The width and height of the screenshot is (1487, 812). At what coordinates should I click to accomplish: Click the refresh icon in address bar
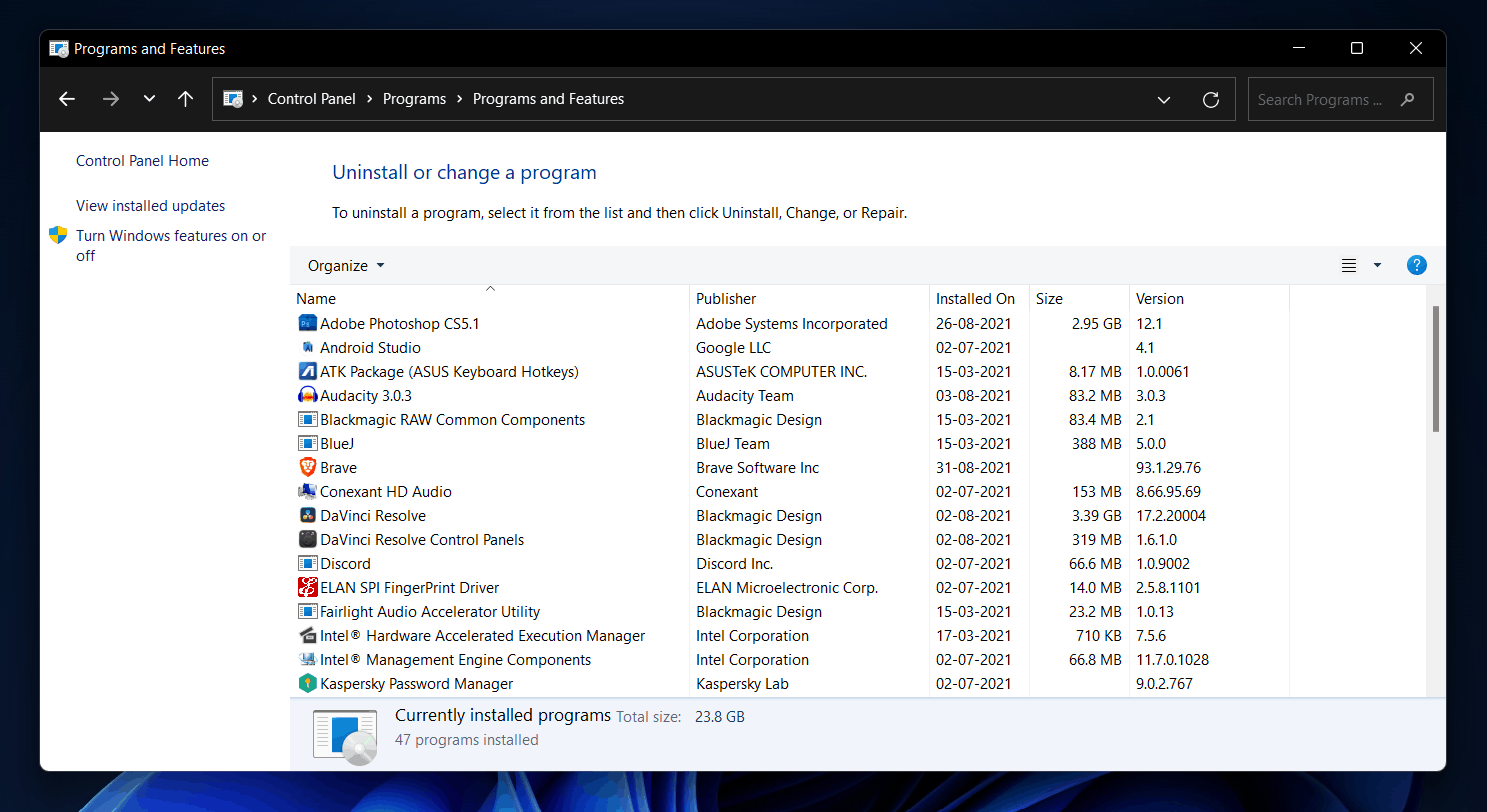[x=1210, y=99]
